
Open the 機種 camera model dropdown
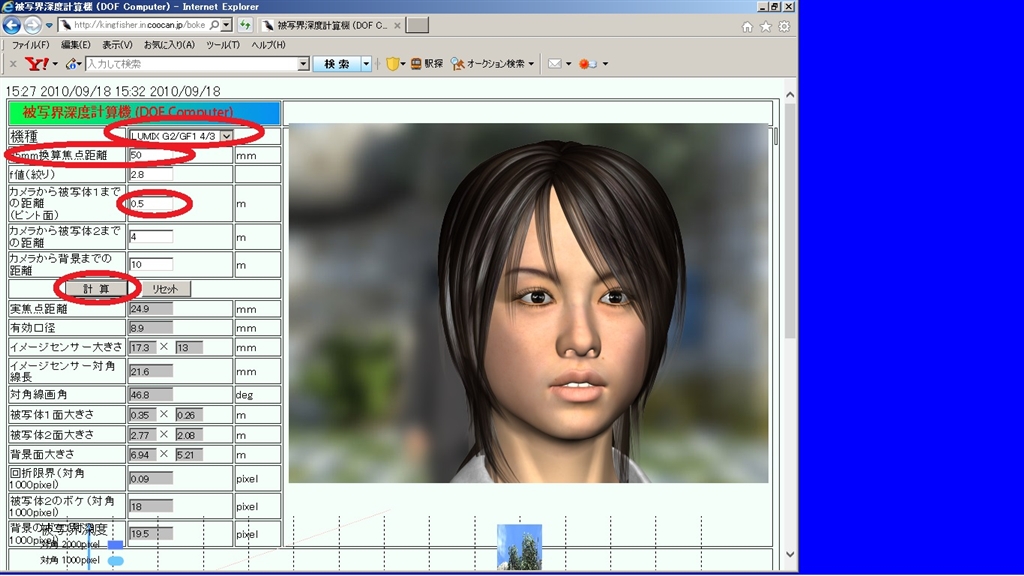point(226,136)
